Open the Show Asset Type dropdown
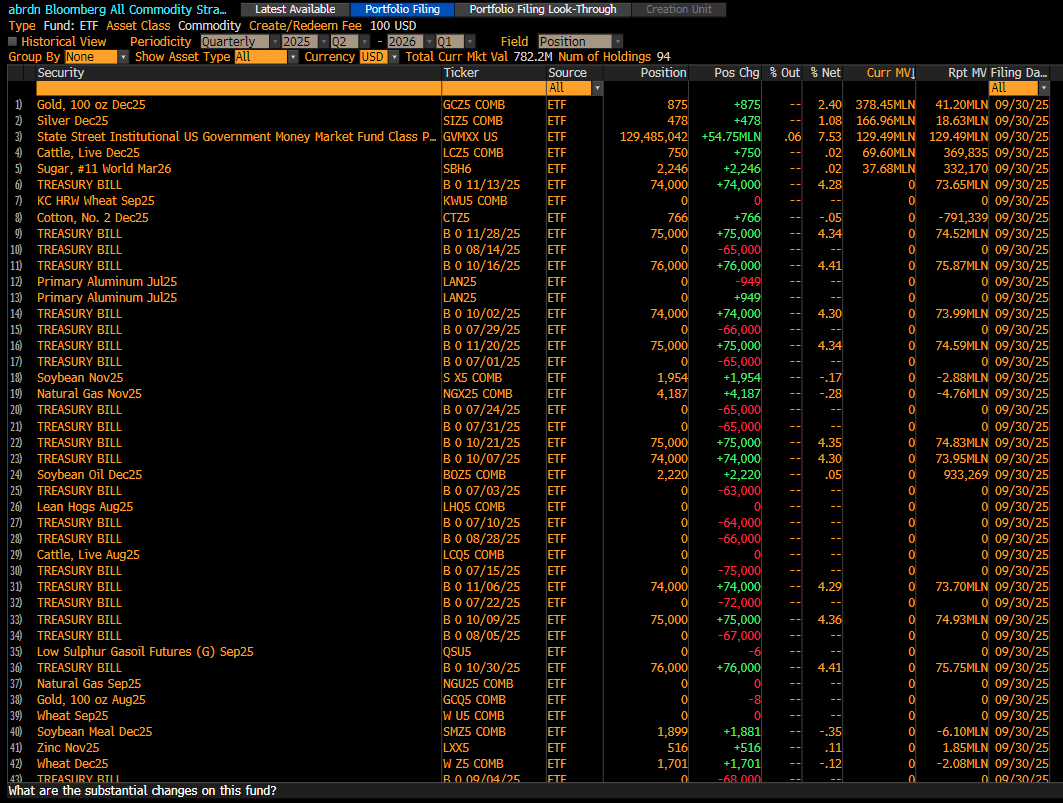Image resolution: width=1063 pixels, height=803 pixels. (x=265, y=57)
